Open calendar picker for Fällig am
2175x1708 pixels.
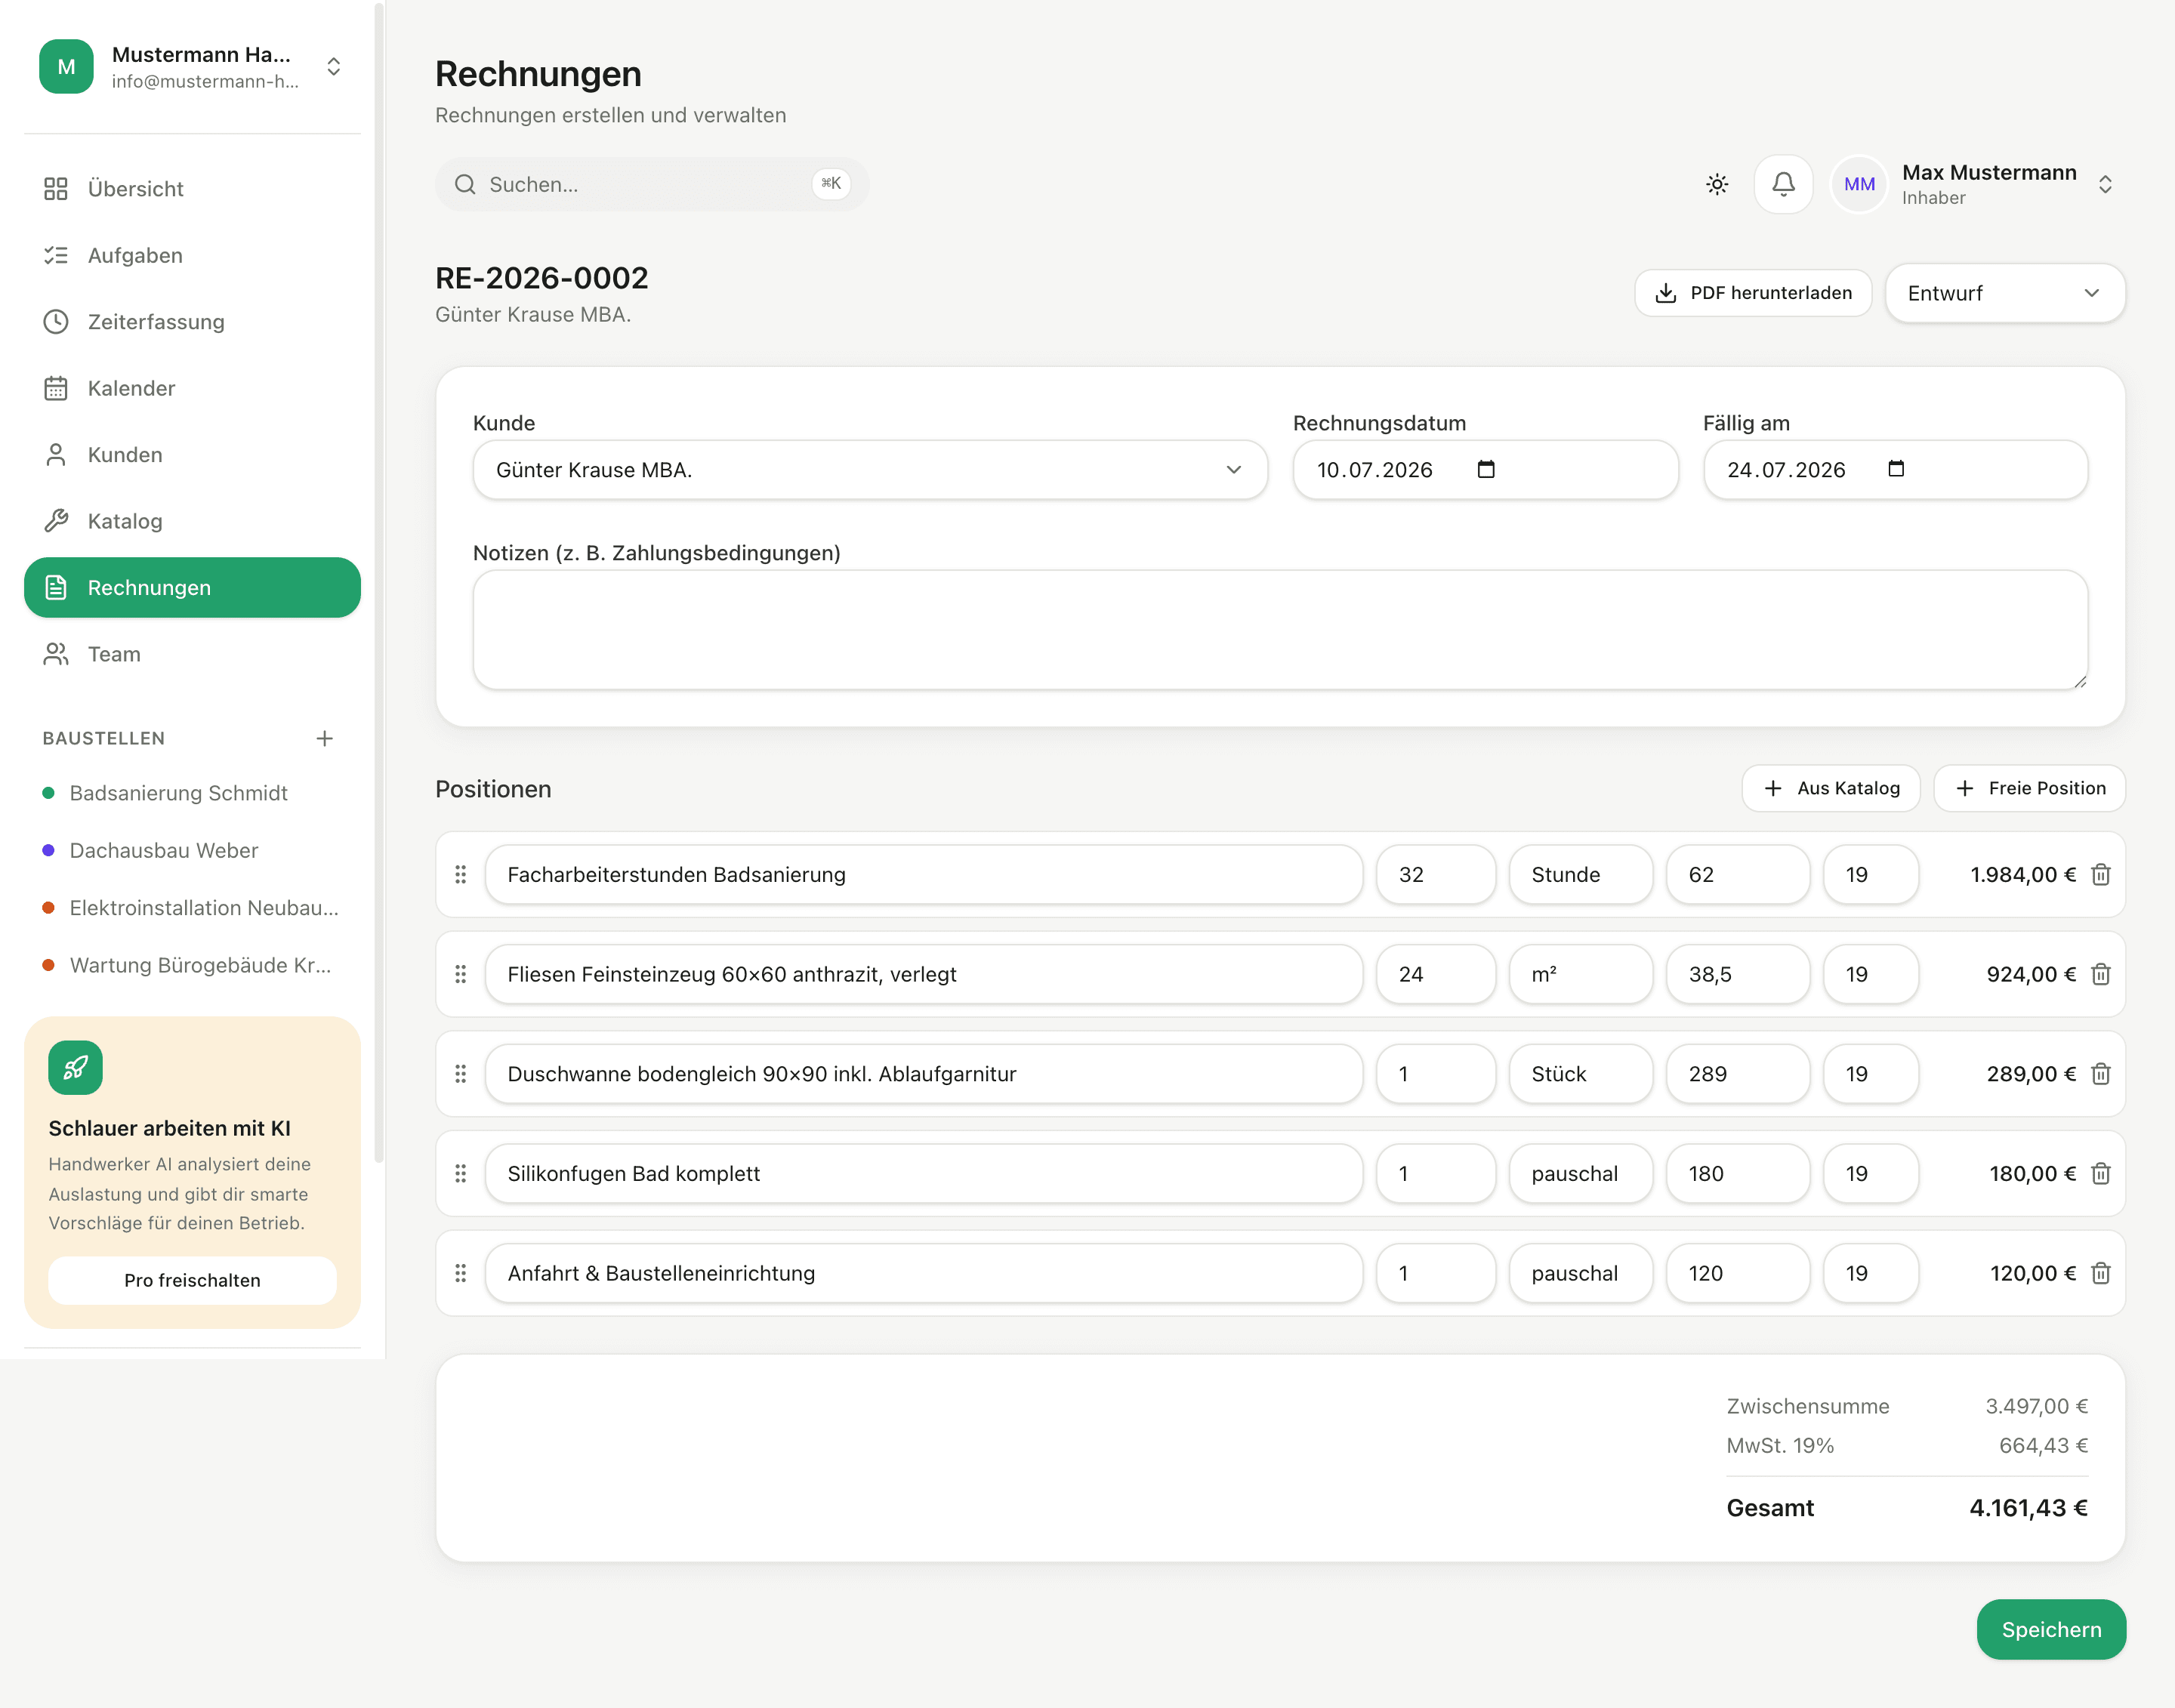point(1896,469)
